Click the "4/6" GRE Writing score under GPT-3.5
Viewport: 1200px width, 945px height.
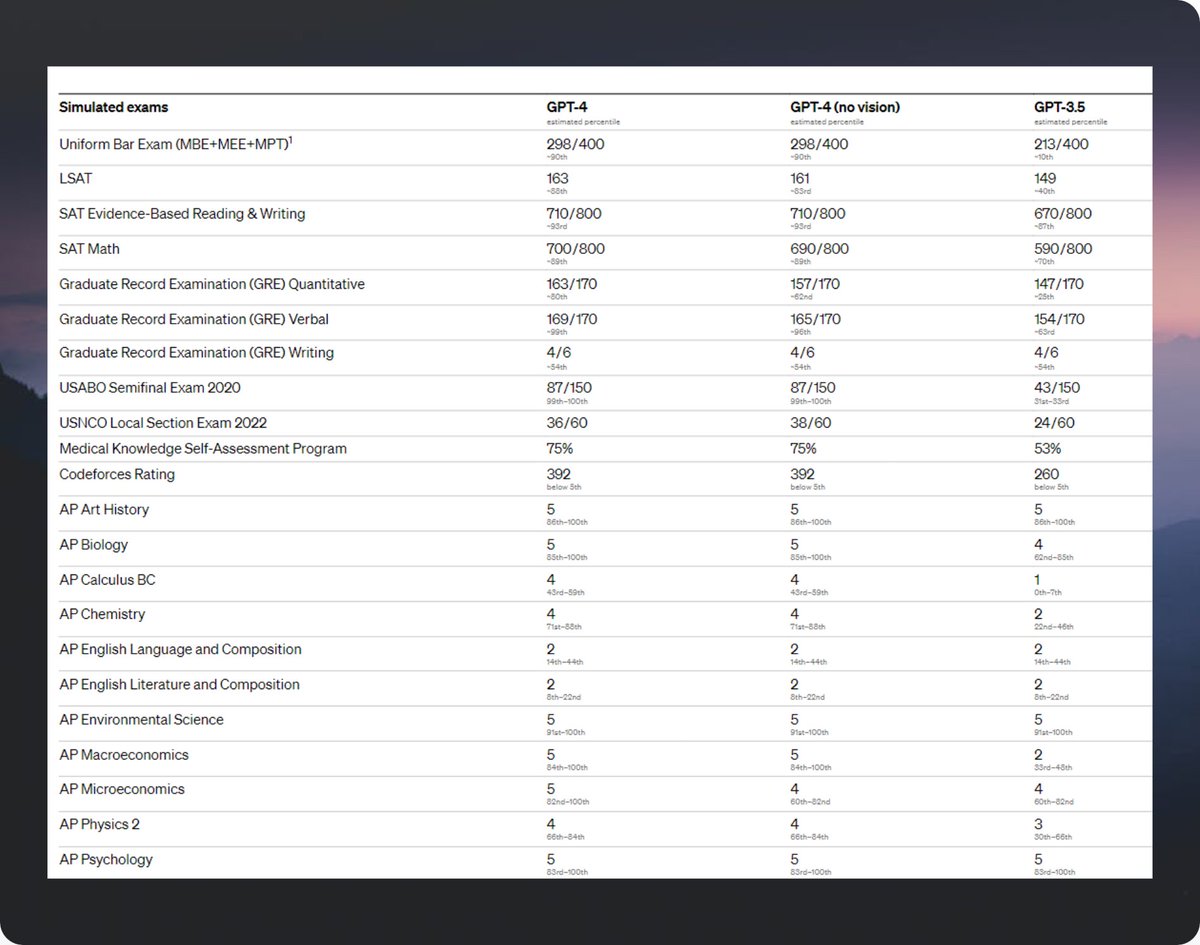[x=1046, y=353]
